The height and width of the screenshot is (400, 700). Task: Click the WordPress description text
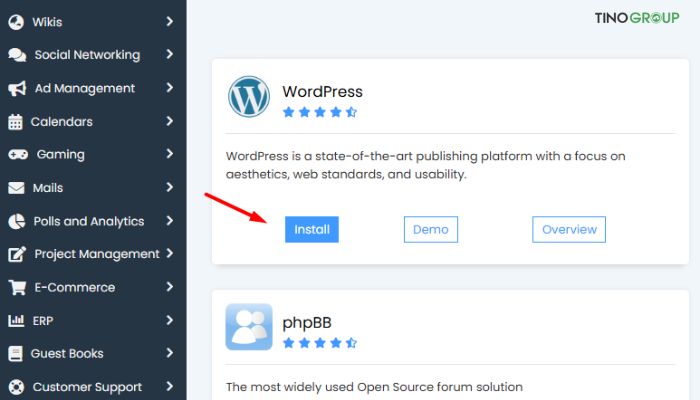click(x=425, y=165)
